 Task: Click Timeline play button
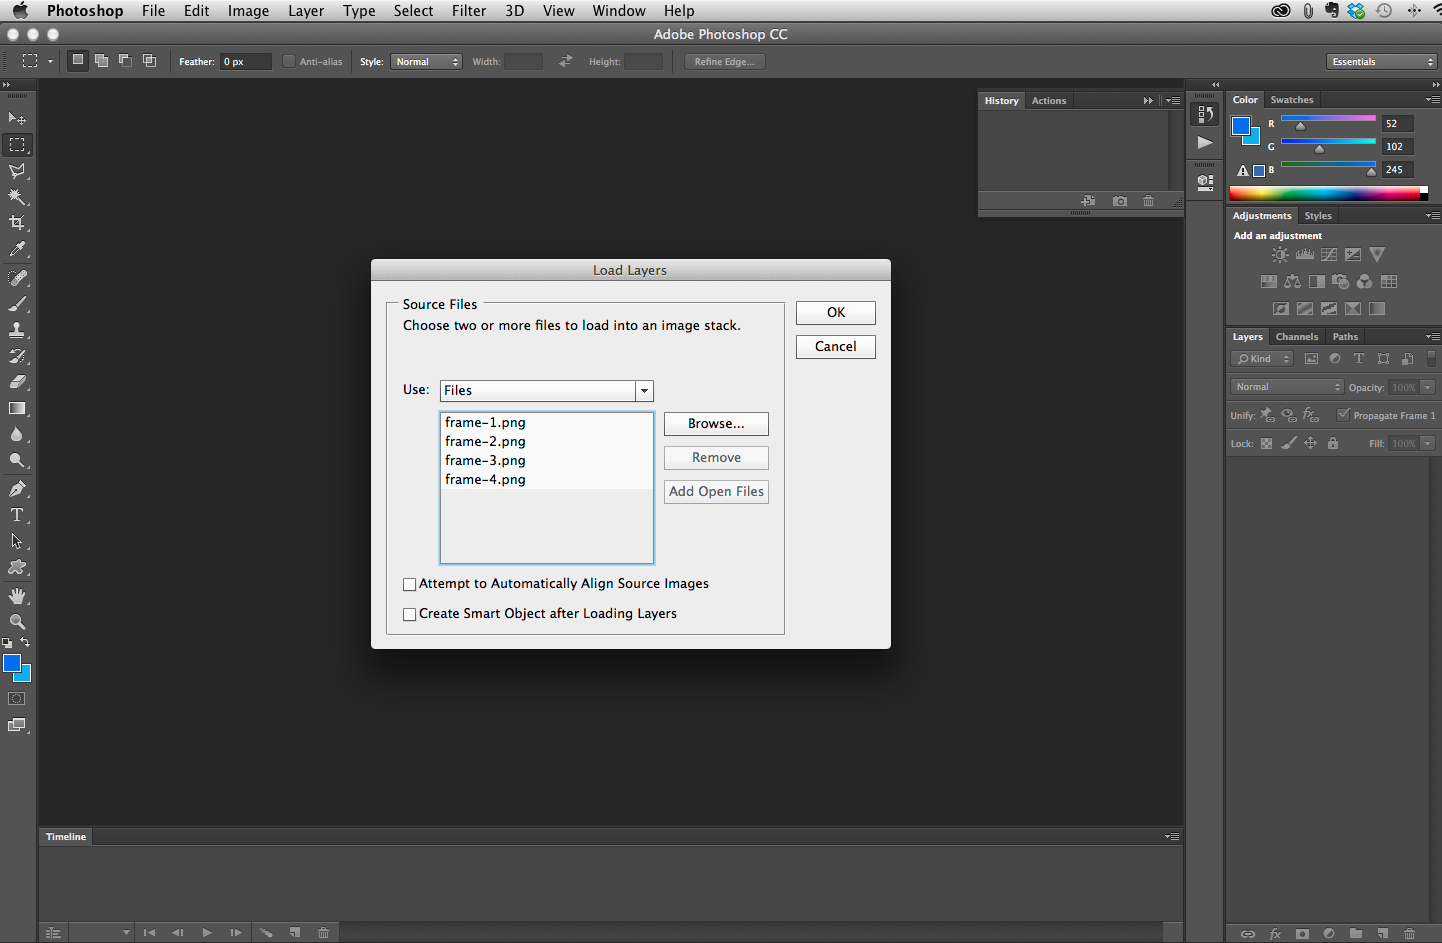(207, 933)
